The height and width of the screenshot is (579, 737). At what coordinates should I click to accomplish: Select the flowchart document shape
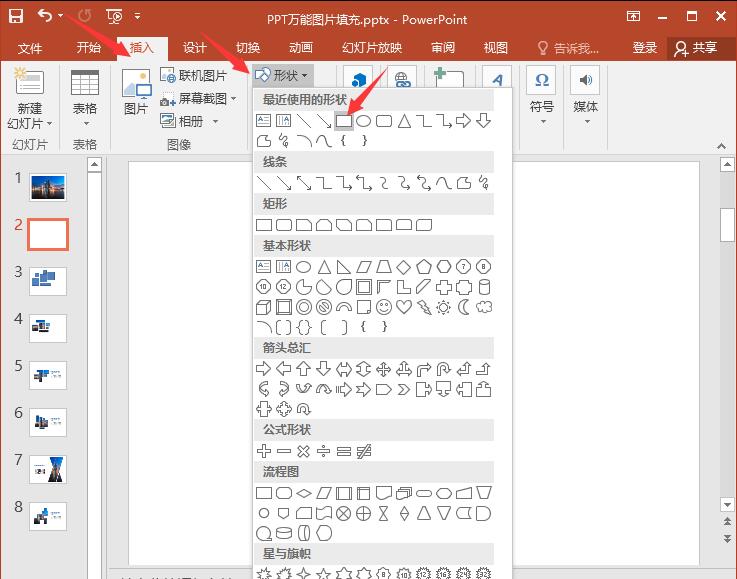[x=384, y=493]
